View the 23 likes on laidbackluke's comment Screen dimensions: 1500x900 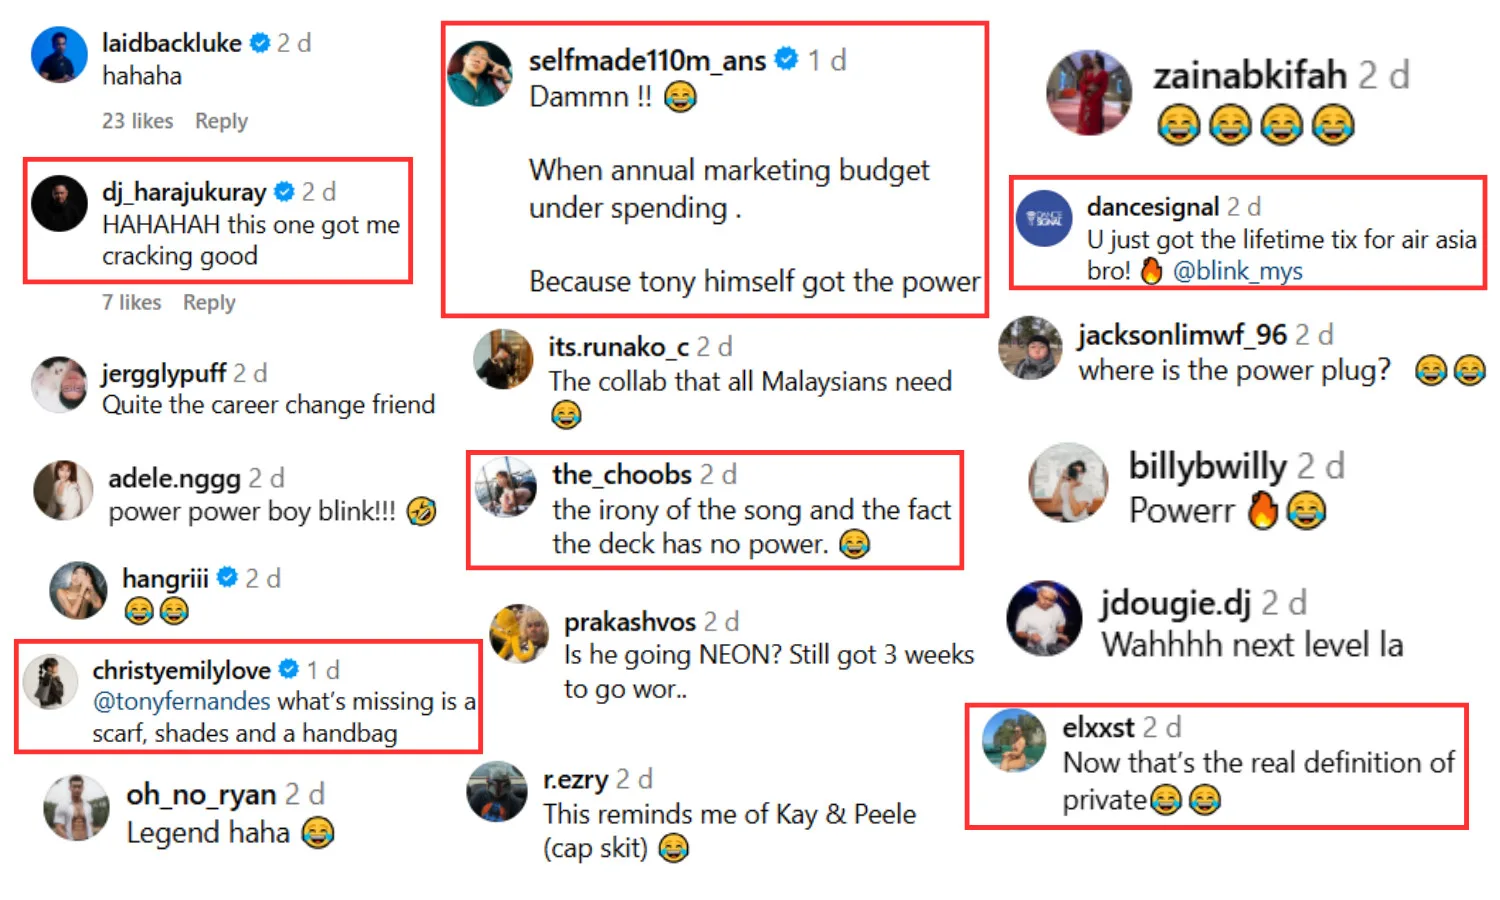pyautogui.click(x=137, y=121)
